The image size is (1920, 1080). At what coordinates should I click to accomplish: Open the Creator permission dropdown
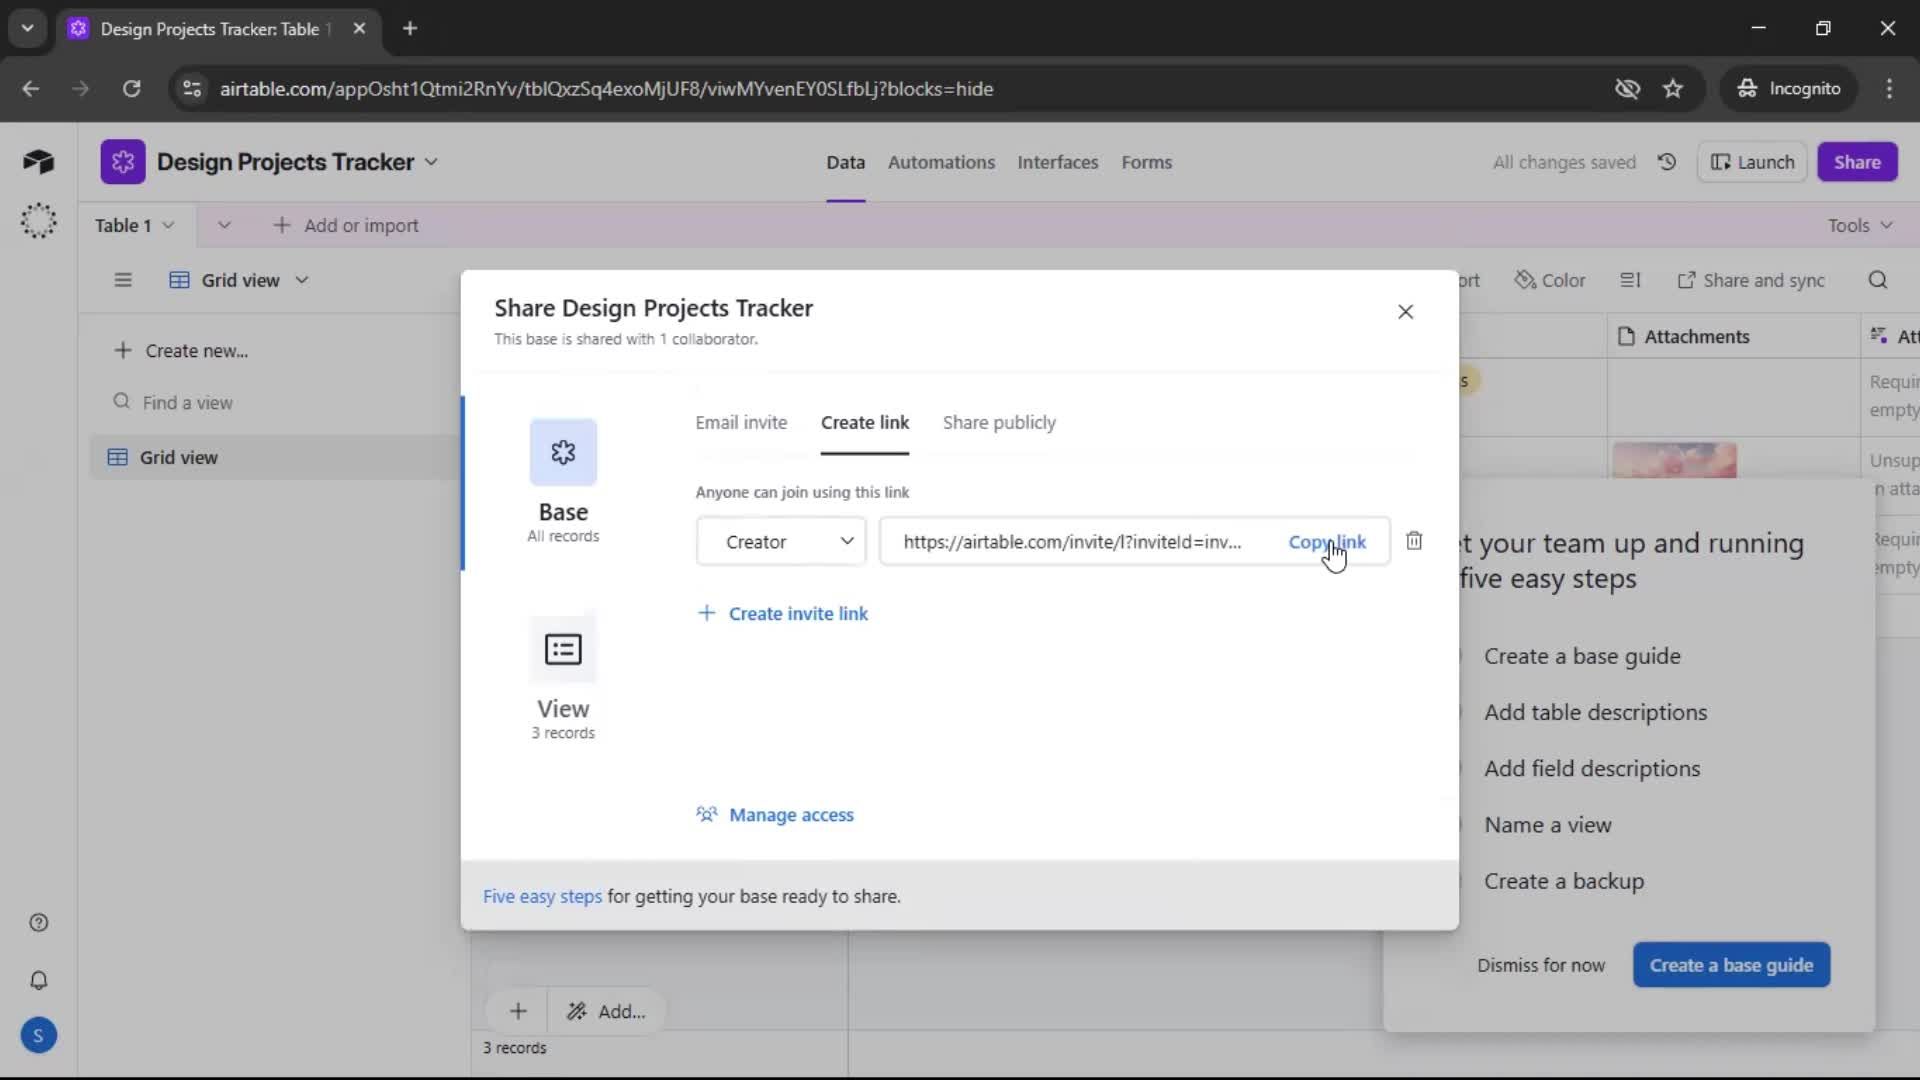781,542
